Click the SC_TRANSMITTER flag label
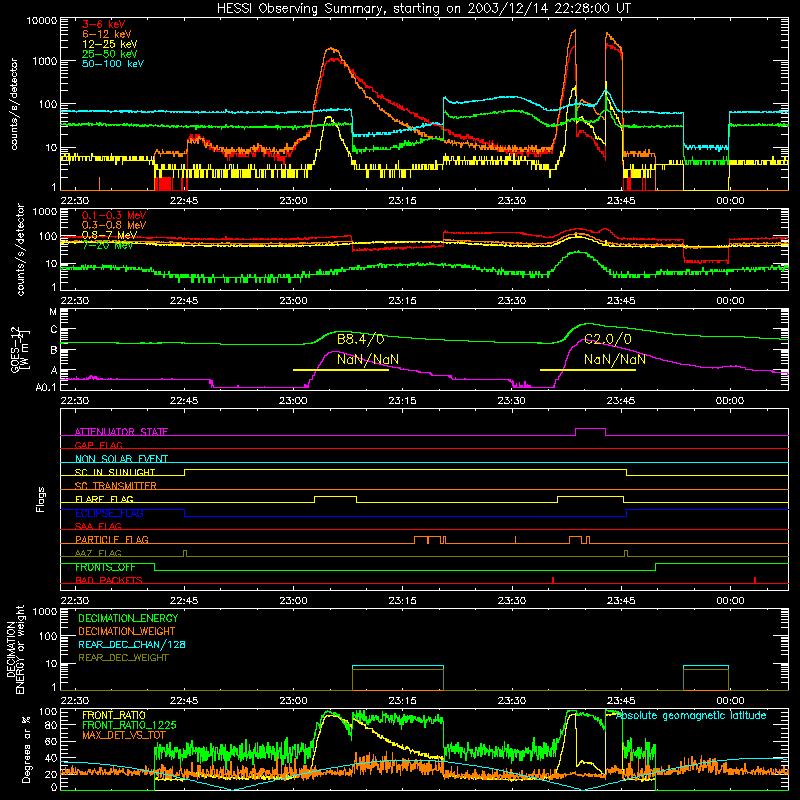Viewport: 800px width, 800px height. tap(116, 485)
